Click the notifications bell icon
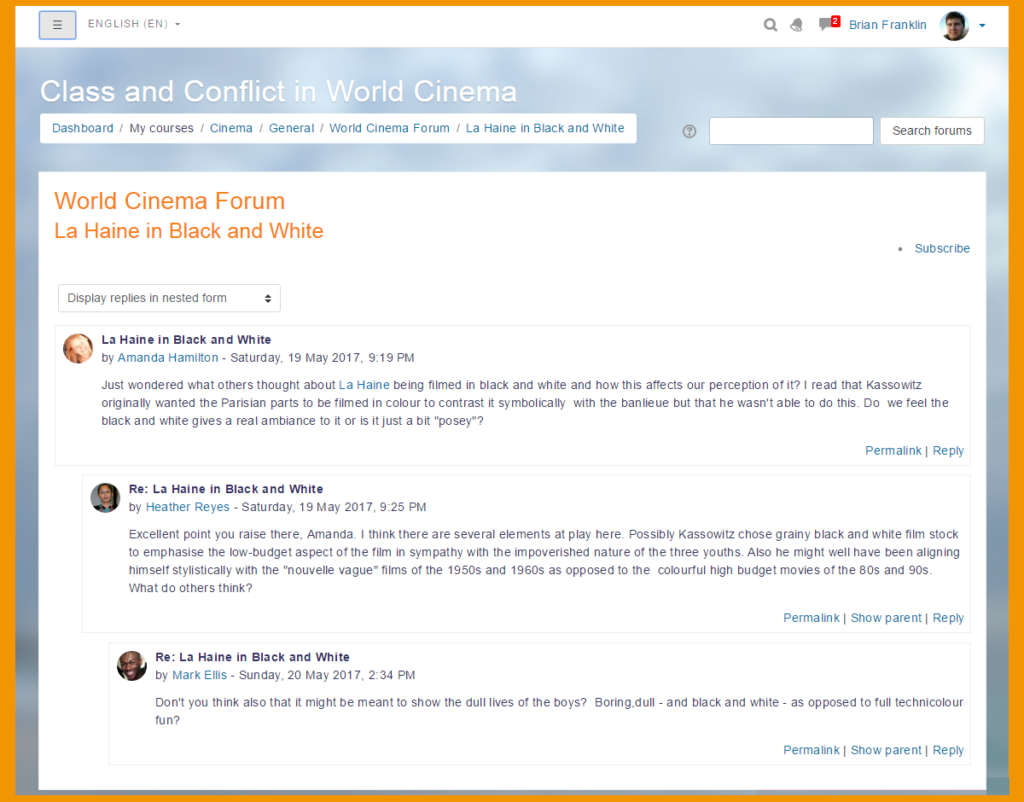Screen dimensions: 1024x802 [796, 24]
